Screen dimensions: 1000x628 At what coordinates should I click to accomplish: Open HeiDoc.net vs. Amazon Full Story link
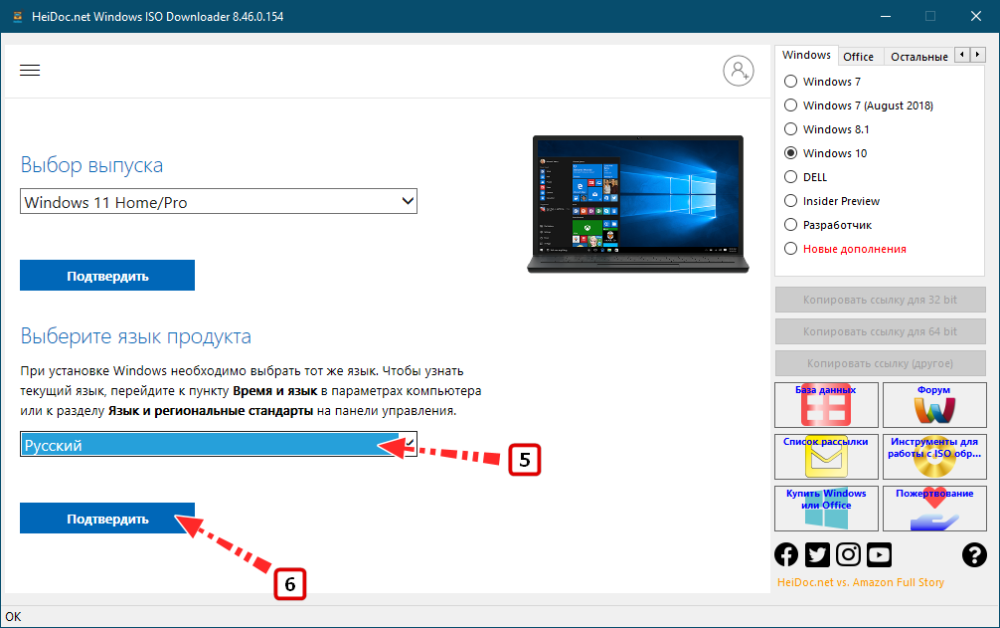point(860,582)
